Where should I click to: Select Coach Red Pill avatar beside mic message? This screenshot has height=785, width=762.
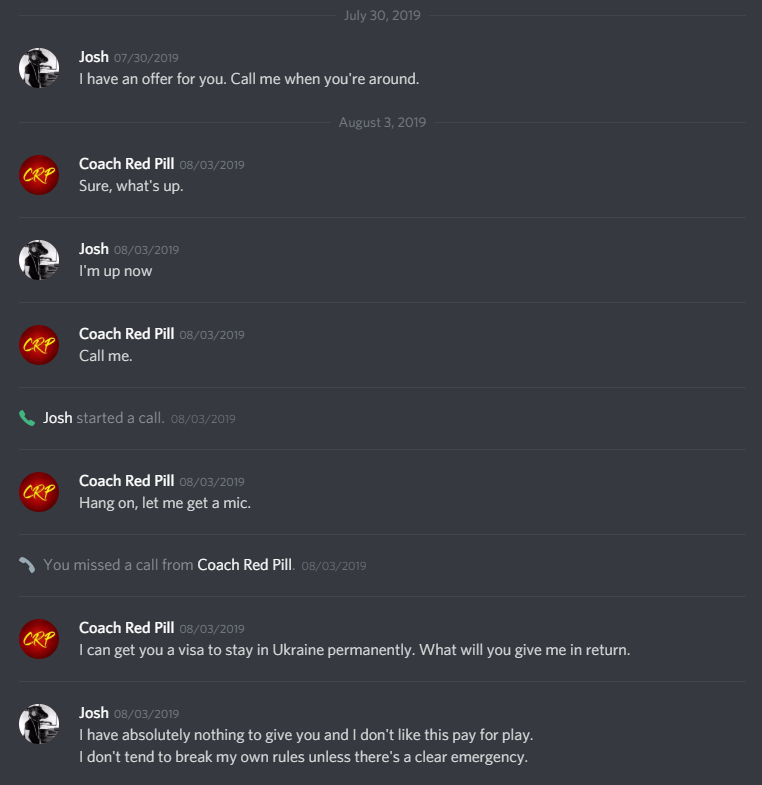39,491
